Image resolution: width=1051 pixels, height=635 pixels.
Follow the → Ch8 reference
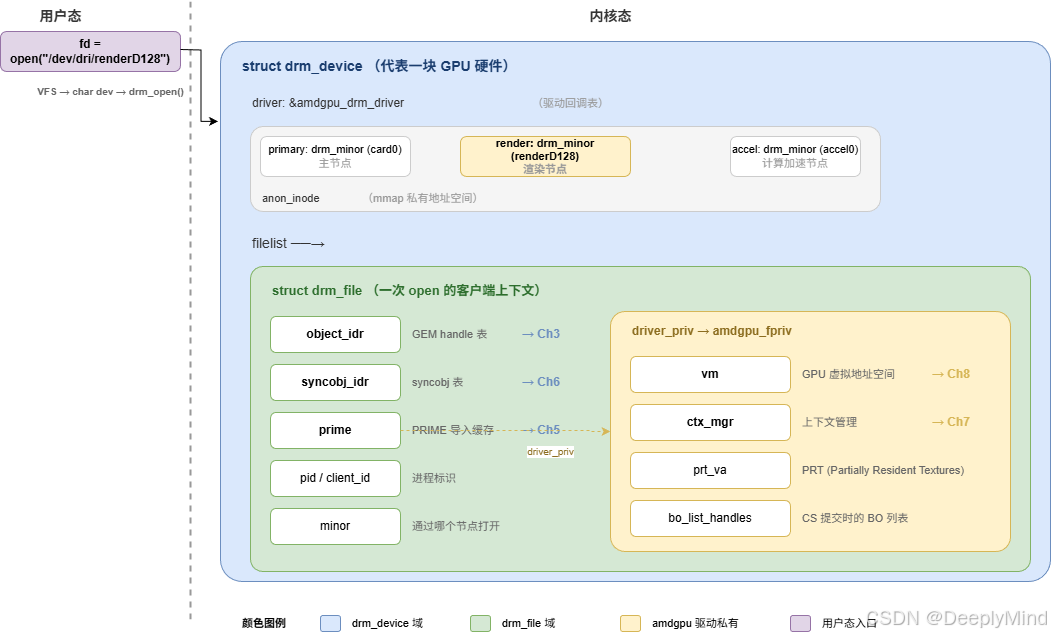click(x=950, y=374)
